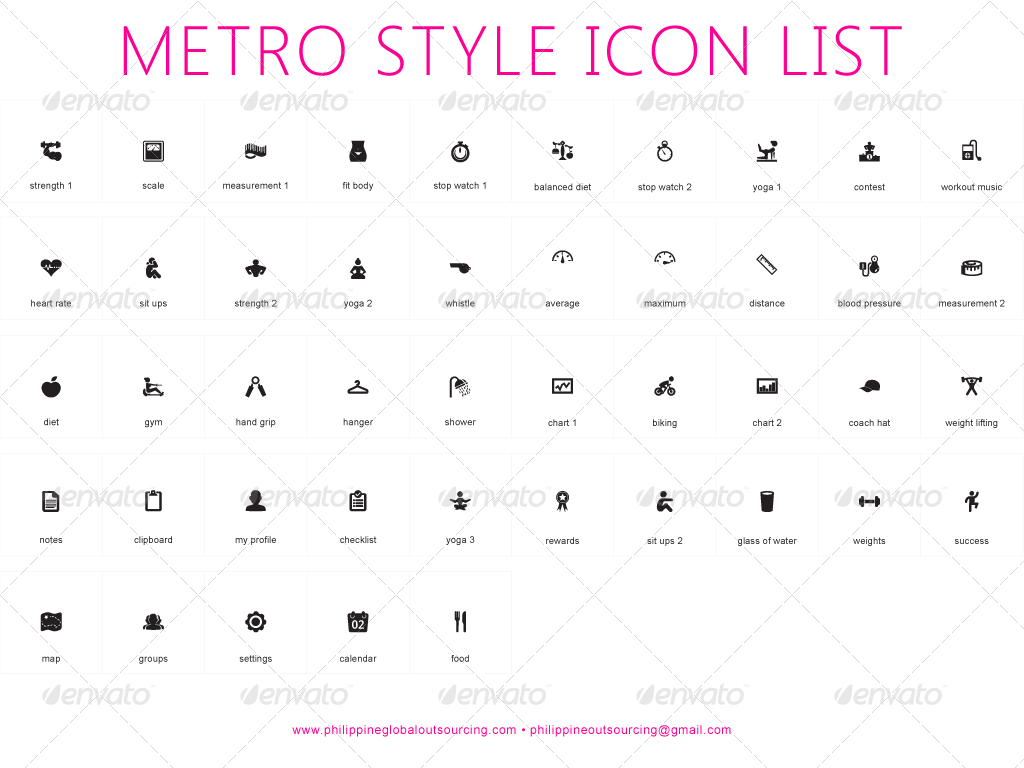
Task: Click the biking icon
Action: click(x=664, y=386)
